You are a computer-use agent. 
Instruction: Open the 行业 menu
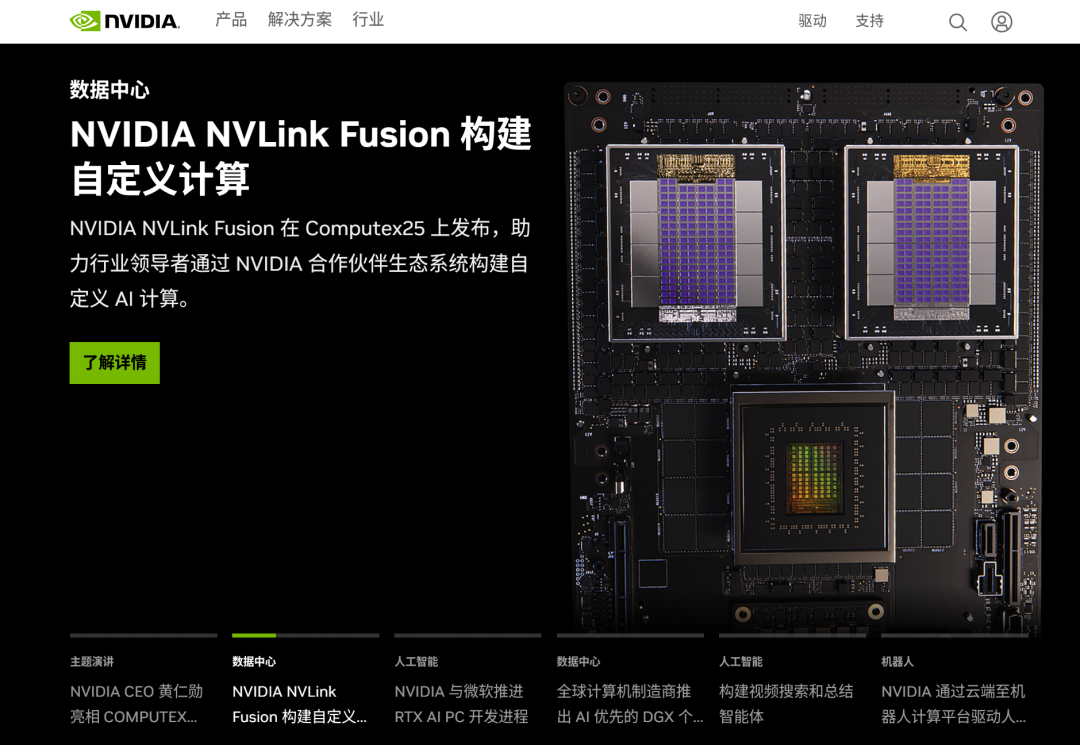368,20
